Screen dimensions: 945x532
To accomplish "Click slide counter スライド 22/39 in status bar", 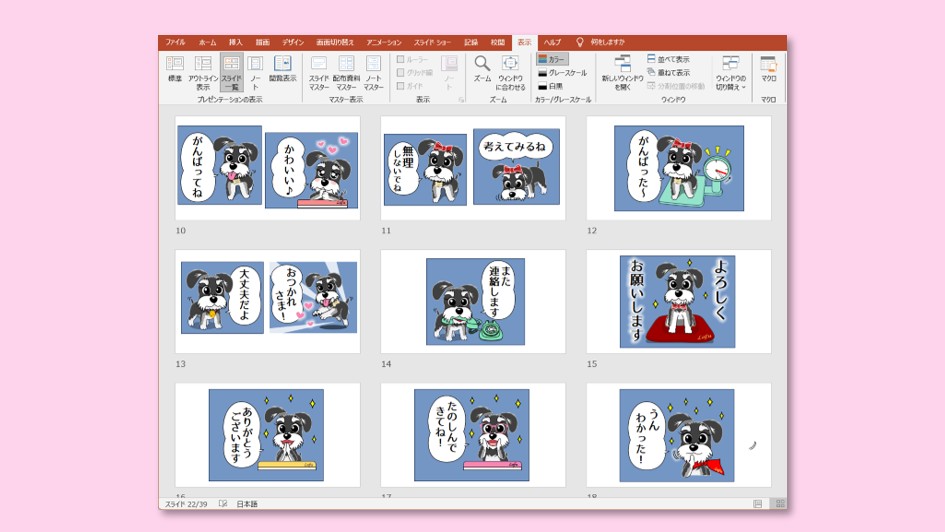I will click(x=186, y=504).
